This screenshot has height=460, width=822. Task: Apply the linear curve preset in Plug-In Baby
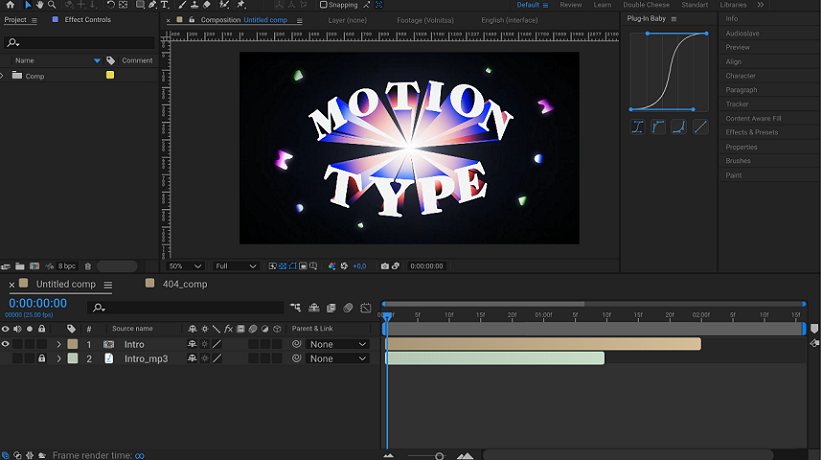tap(701, 127)
